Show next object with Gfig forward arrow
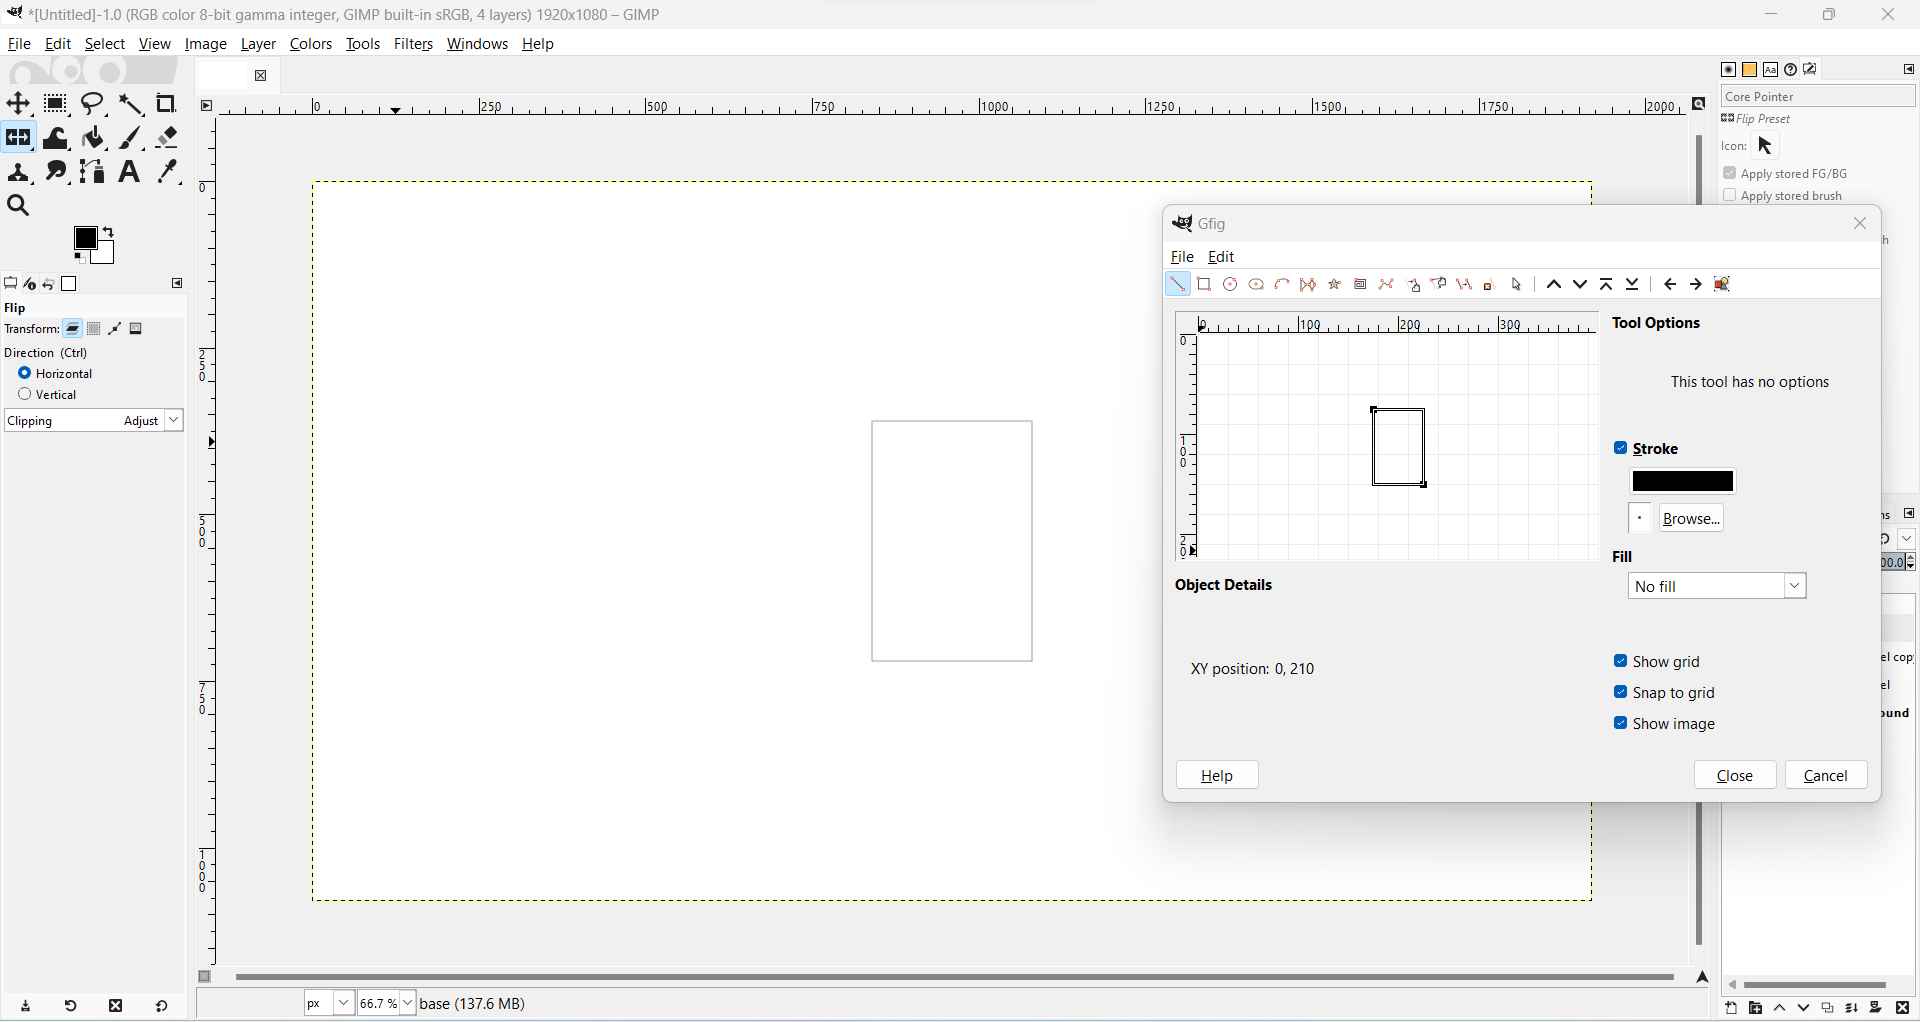1920x1022 pixels. click(1697, 285)
